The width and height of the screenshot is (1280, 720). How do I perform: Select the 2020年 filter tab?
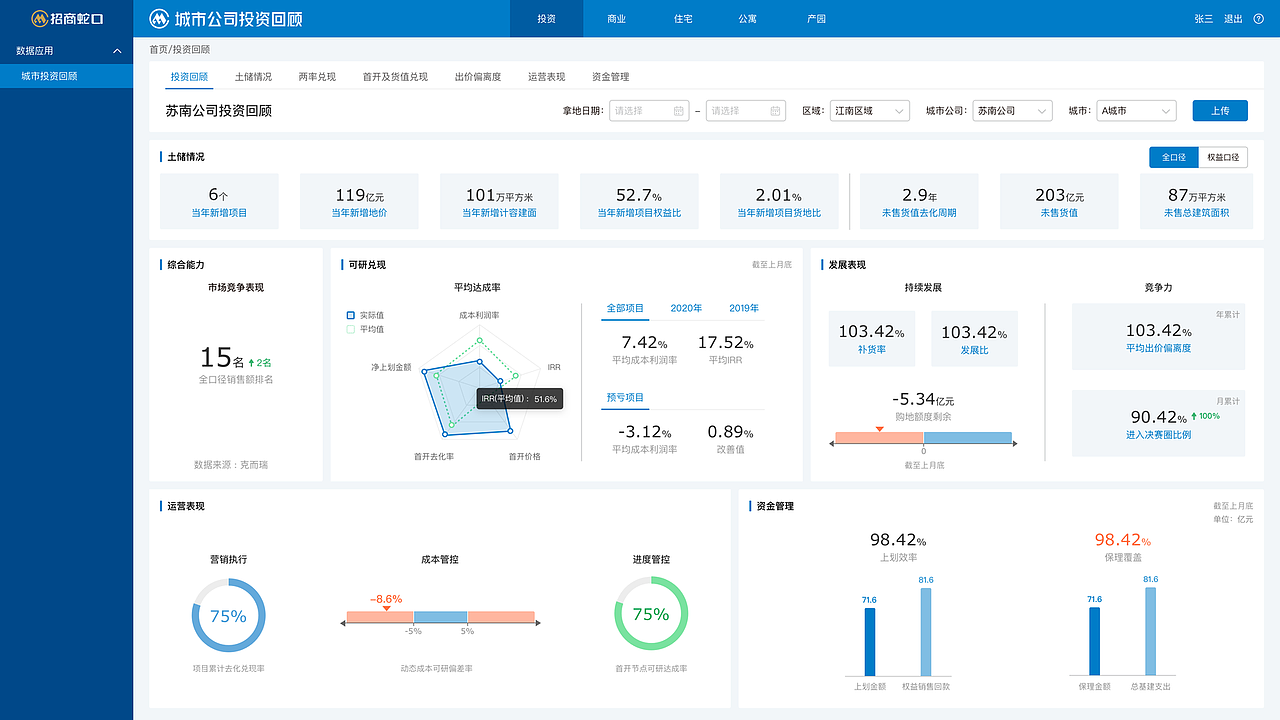[686, 309]
